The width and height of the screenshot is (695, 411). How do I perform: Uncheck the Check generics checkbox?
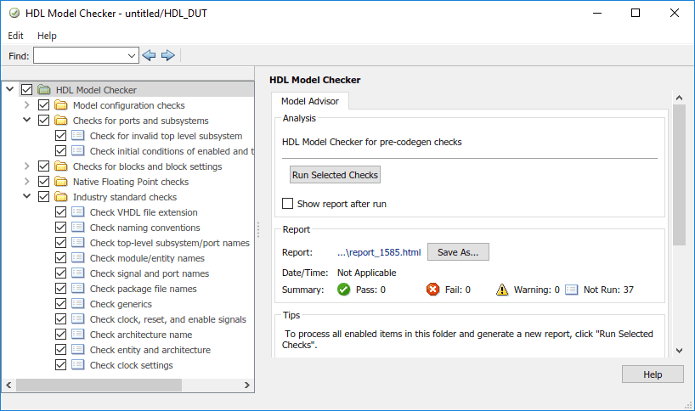(60, 304)
